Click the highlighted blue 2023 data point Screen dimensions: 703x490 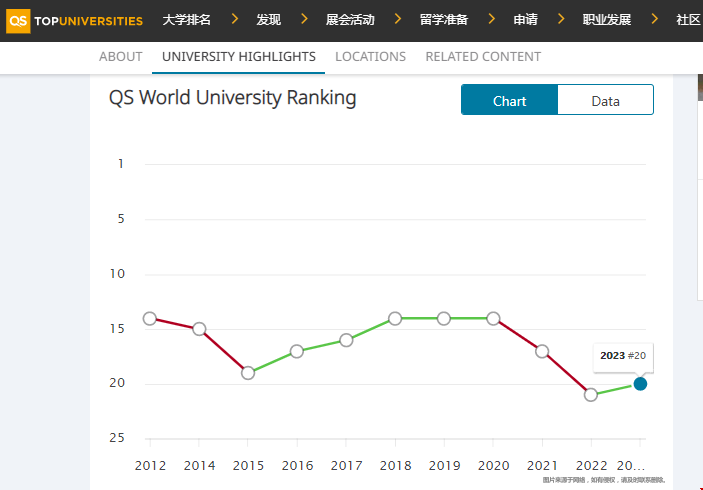(x=640, y=384)
